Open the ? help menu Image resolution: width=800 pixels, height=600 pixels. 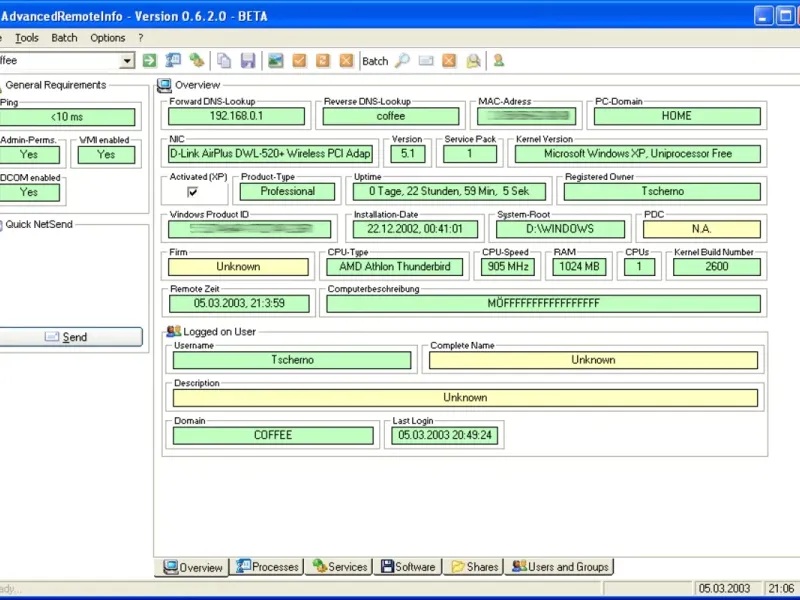[141, 38]
